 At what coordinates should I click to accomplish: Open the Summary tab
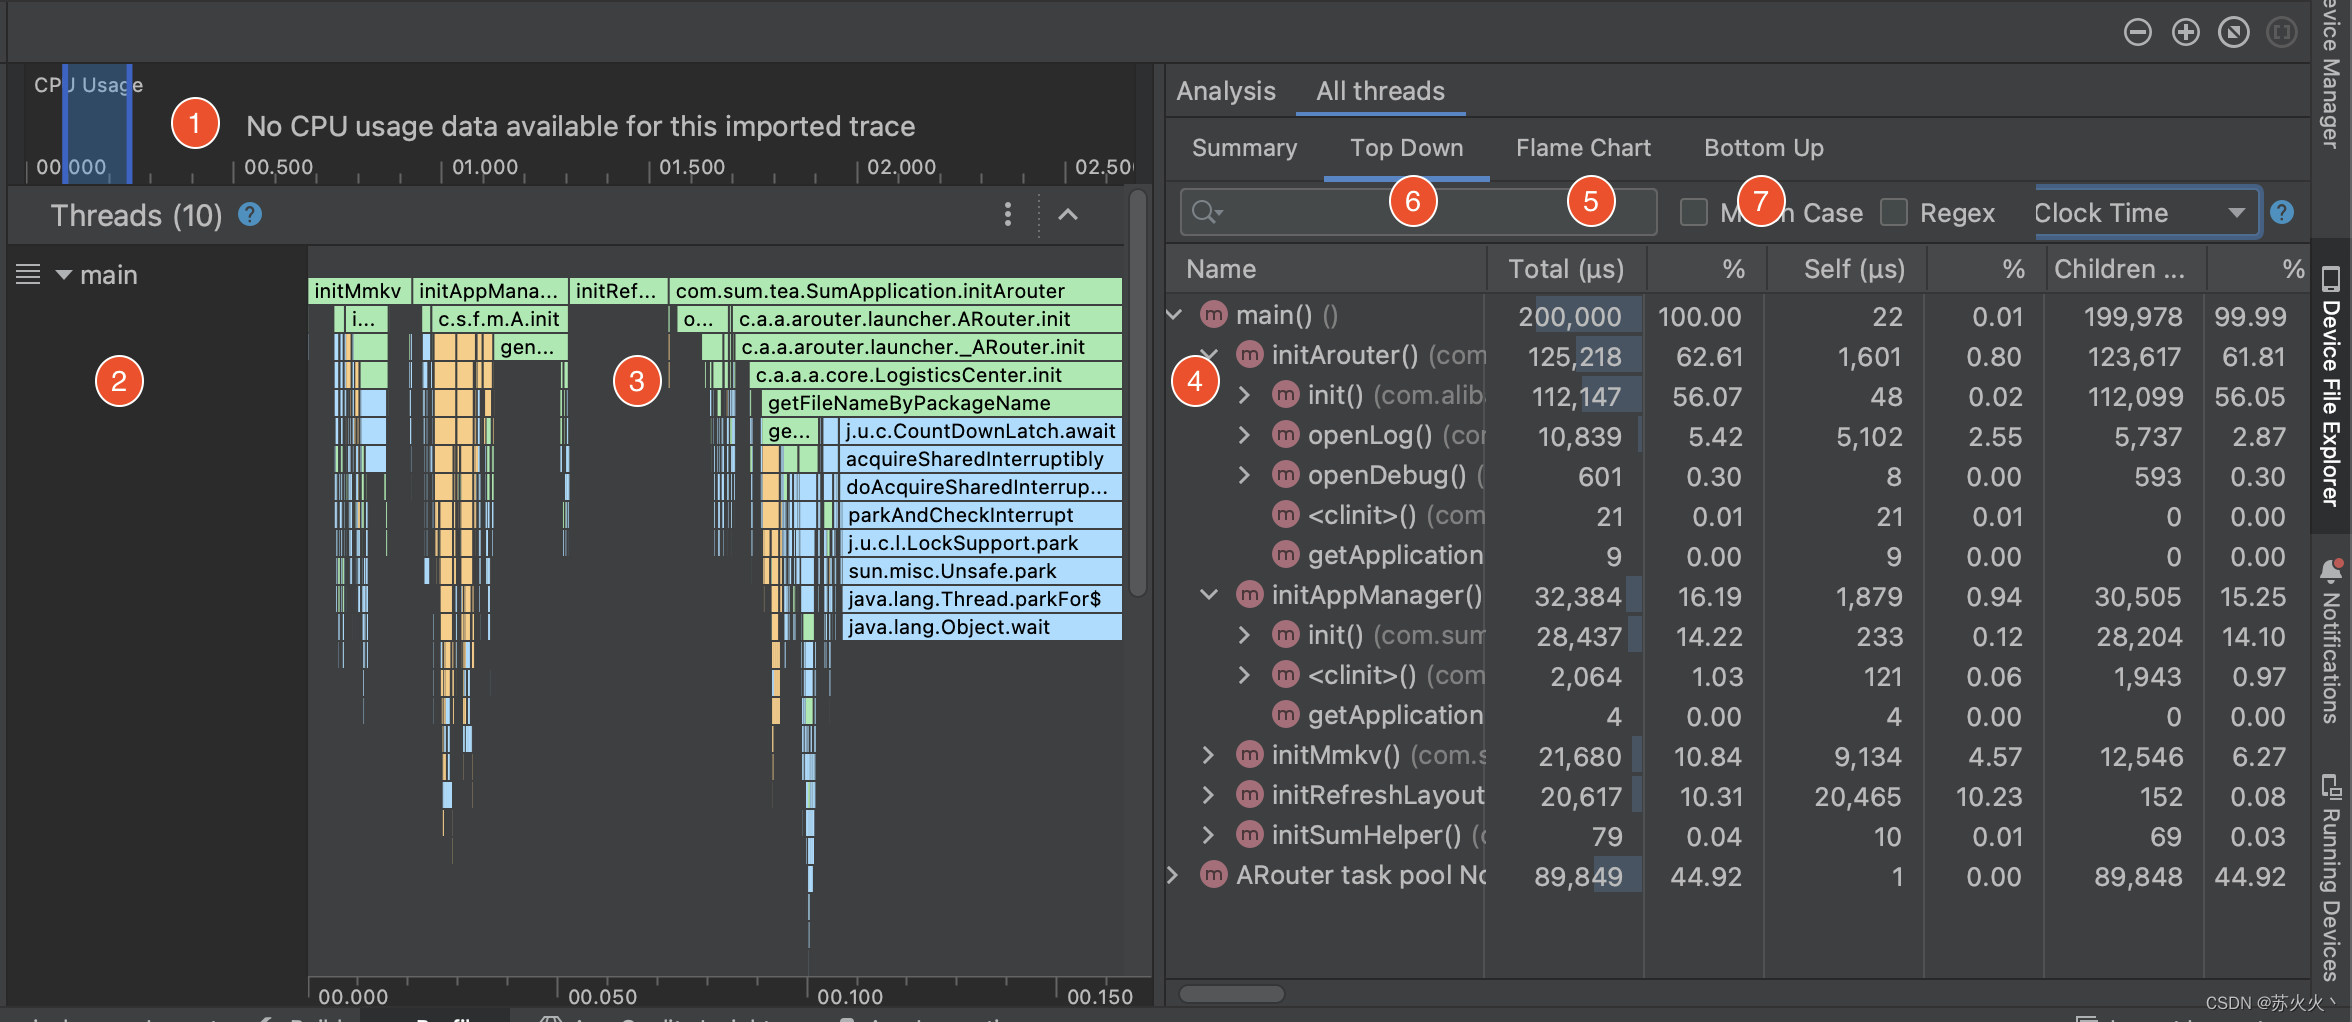(x=1244, y=148)
